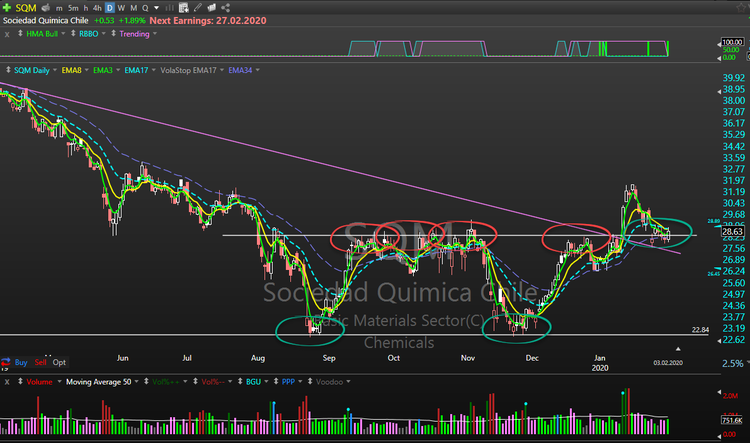
Task: Click the SQM ticker symbol field
Action: pyautogui.click(x=25, y=6)
